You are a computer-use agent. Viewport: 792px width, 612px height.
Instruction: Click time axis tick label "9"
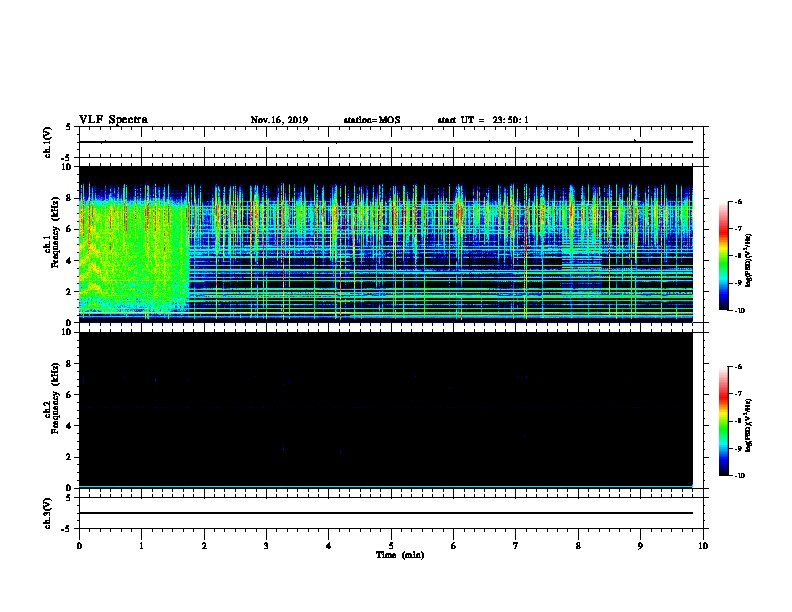(640, 546)
